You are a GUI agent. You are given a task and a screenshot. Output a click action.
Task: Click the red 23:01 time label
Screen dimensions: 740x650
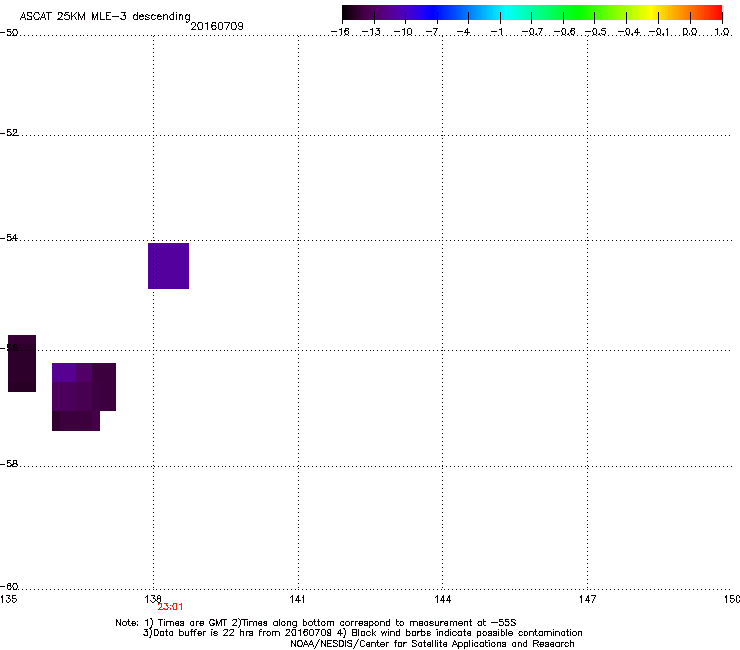point(170,607)
